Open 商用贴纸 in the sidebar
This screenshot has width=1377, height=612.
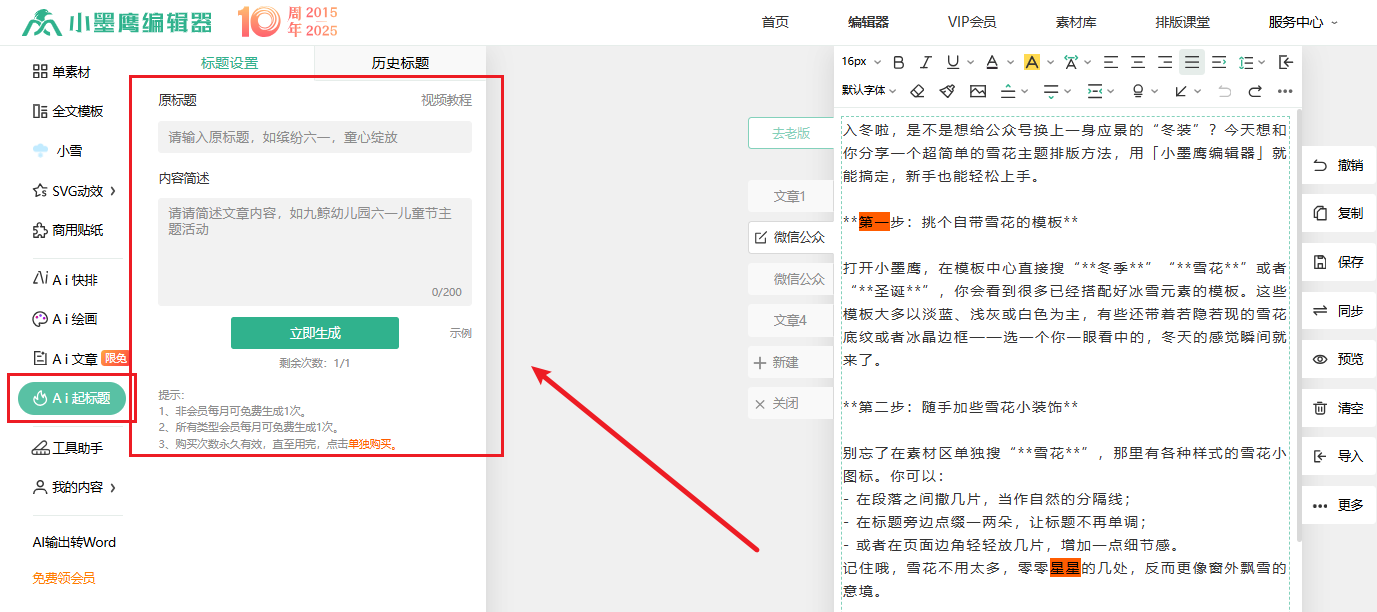pyautogui.click(x=67, y=230)
